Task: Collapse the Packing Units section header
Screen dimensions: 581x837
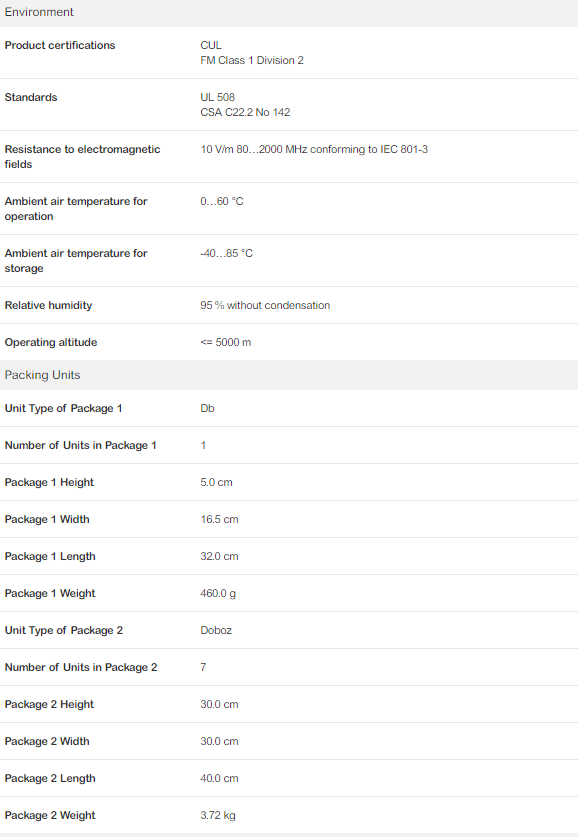Action: pyautogui.click(x=289, y=375)
